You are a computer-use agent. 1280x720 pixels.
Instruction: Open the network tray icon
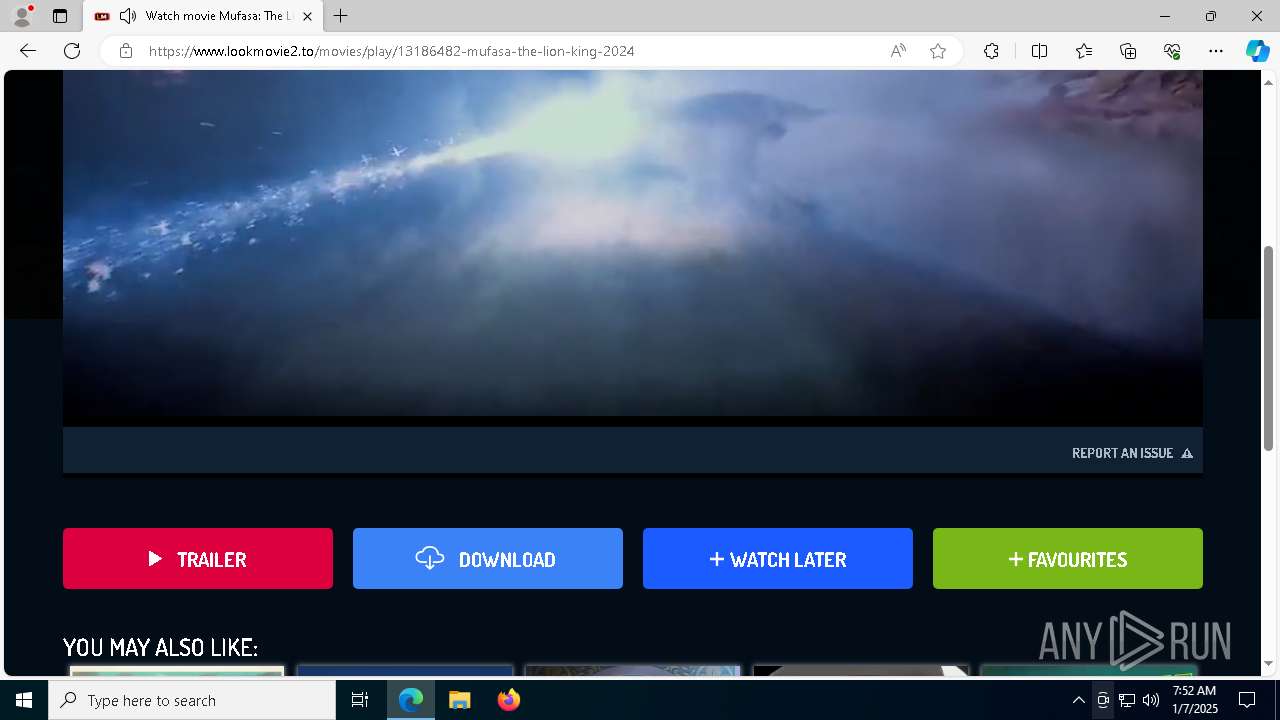tap(1127, 700)
